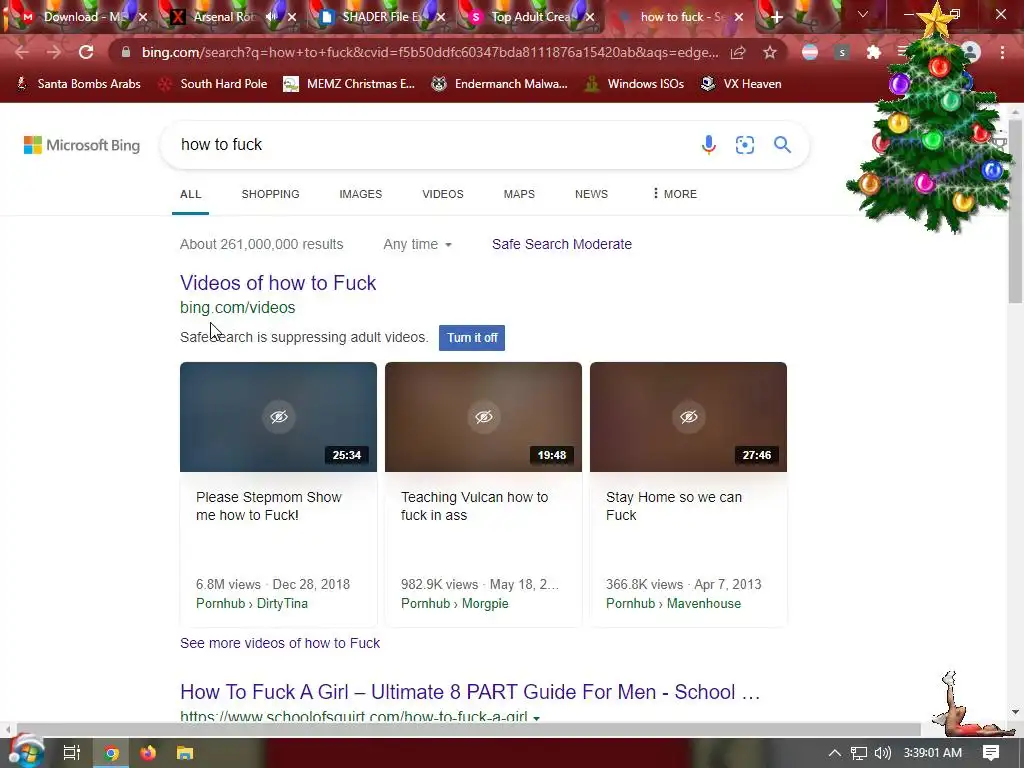Viewport: 1024px width, 768px height.
Task: Switch to the IMAGES tab
Action: [360, 194]
